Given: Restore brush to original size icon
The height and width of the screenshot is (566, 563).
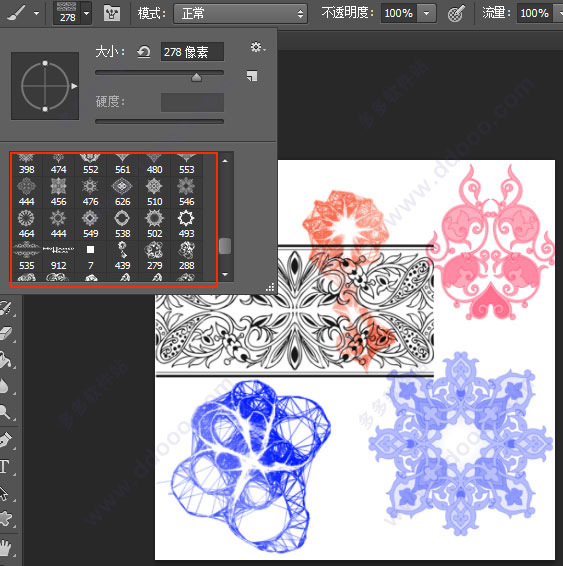Looking at the screenshot, I should pos(144,52).
